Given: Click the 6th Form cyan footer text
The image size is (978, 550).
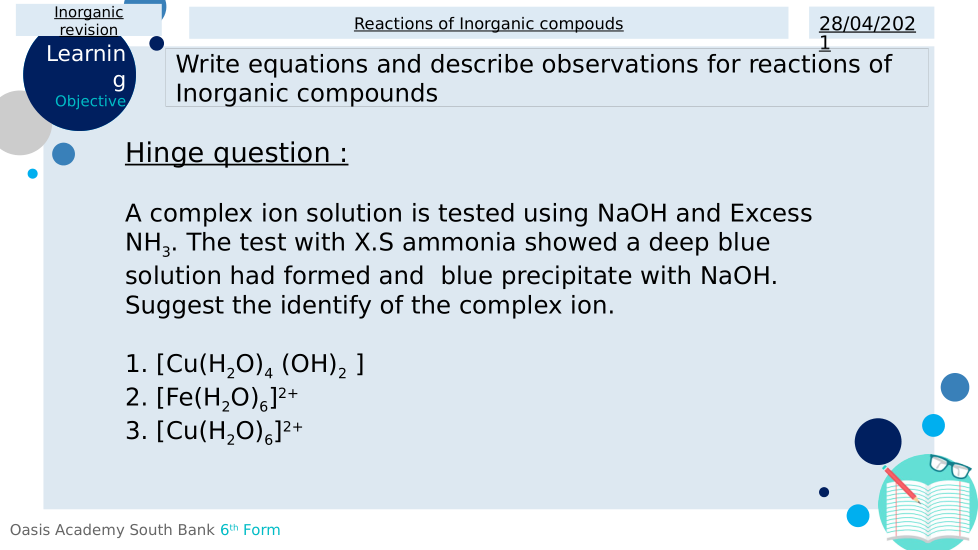Looking at the screenshot, I should tap(250, 530).
